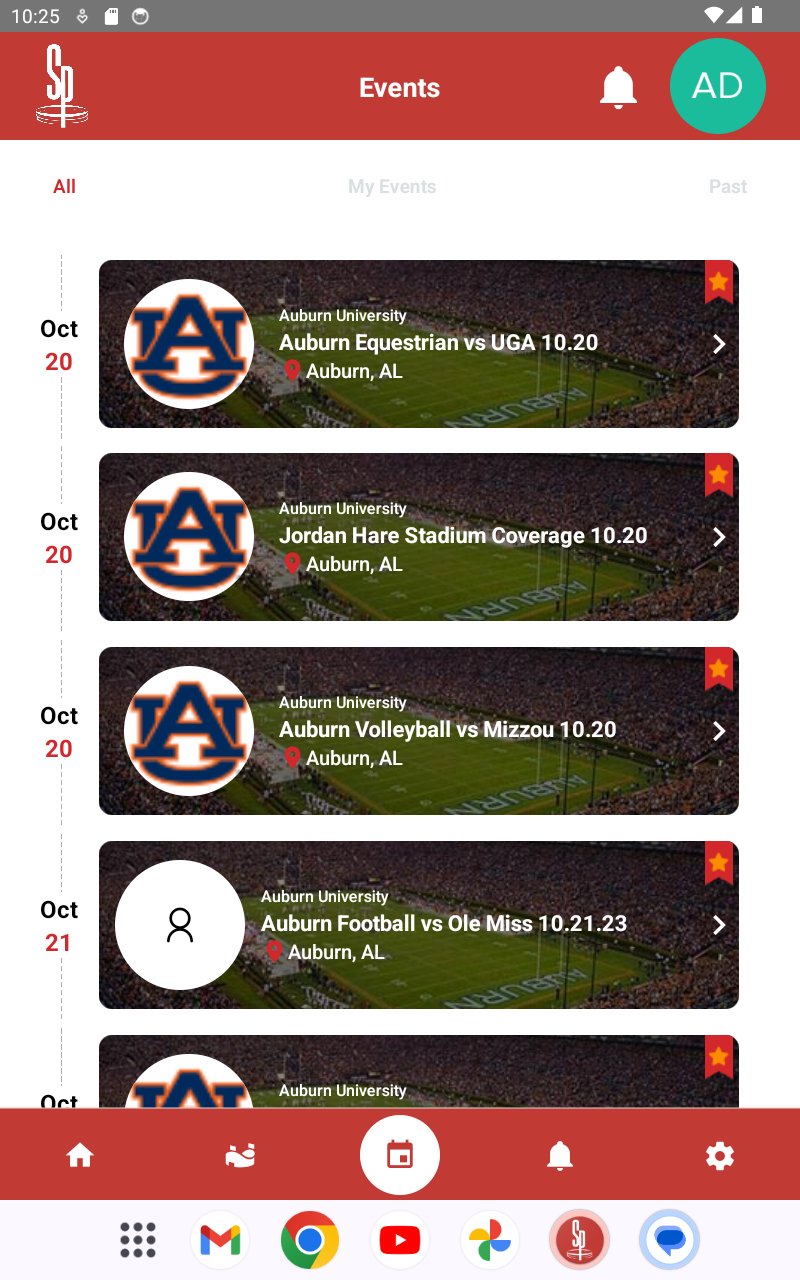Toggle star bookmark on Auburn Equestrian event
Image resolution: width=800 pixels, height=1280 pixels.
719,282
